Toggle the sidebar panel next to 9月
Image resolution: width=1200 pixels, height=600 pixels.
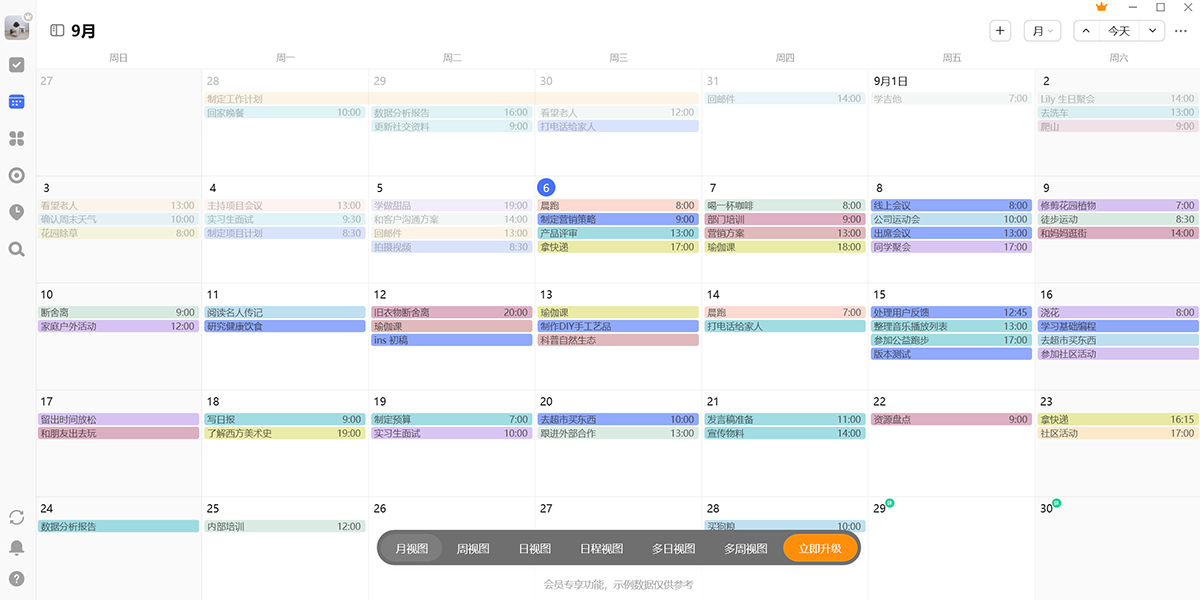tap(57, 31)
